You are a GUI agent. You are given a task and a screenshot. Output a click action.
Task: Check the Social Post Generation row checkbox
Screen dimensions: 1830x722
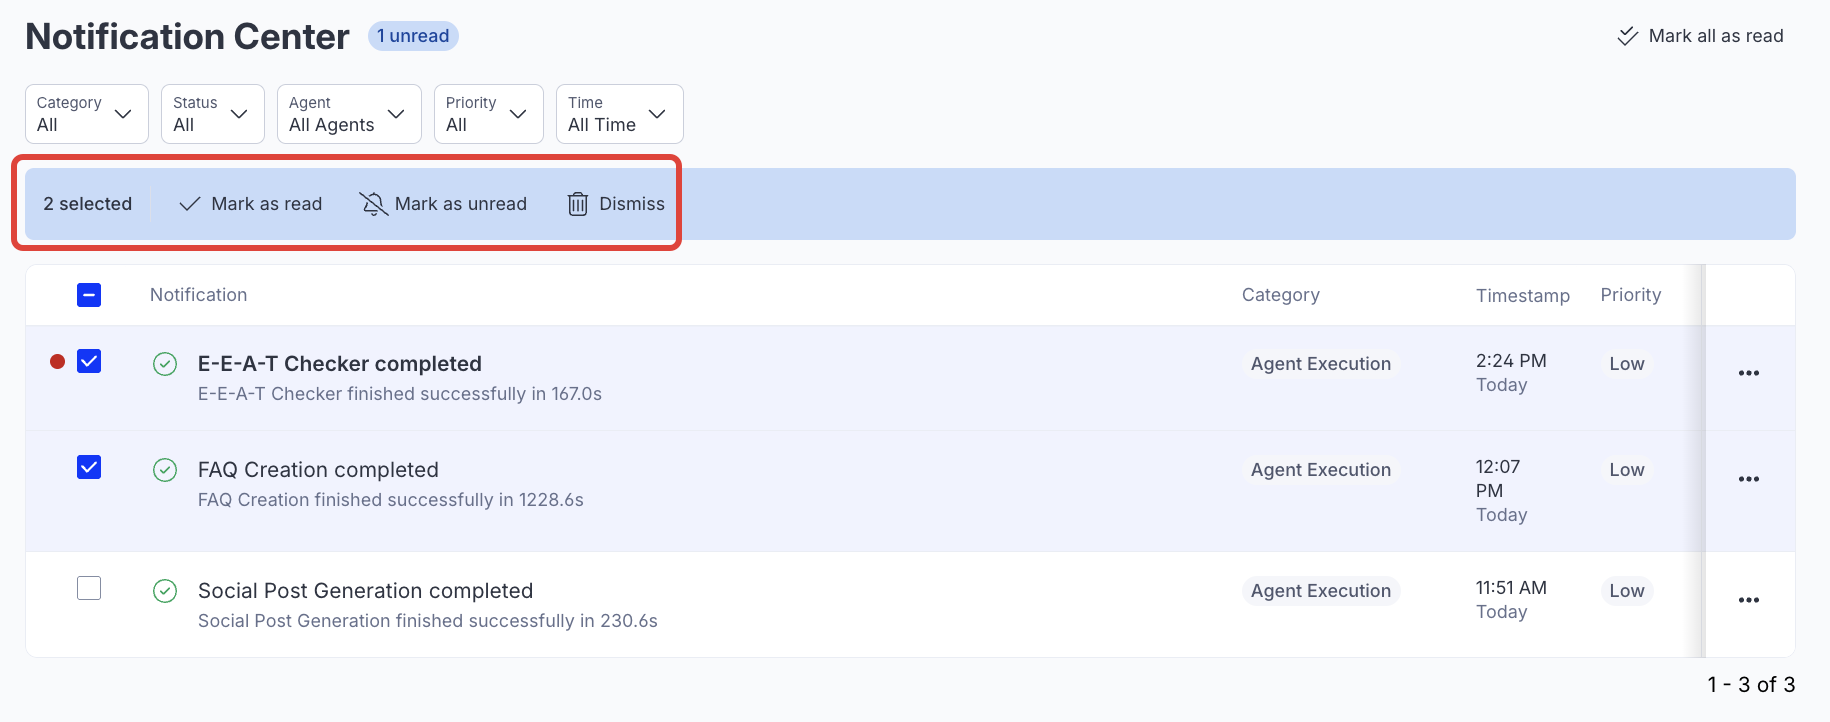click(89, 588)
